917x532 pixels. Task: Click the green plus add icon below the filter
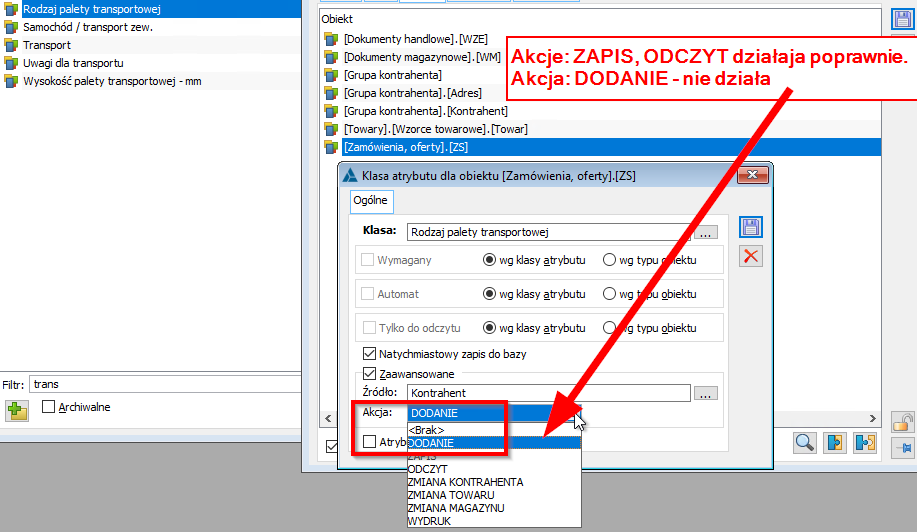[17, 410]
